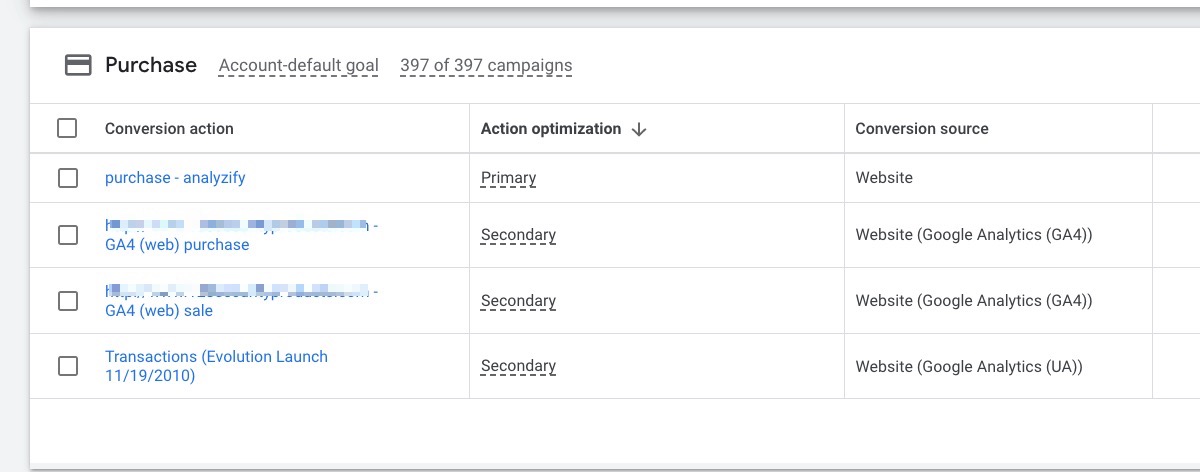Click the Purchase credit card icon
1200x472 pixels.
pyautogui.click(x=77, y=65)
